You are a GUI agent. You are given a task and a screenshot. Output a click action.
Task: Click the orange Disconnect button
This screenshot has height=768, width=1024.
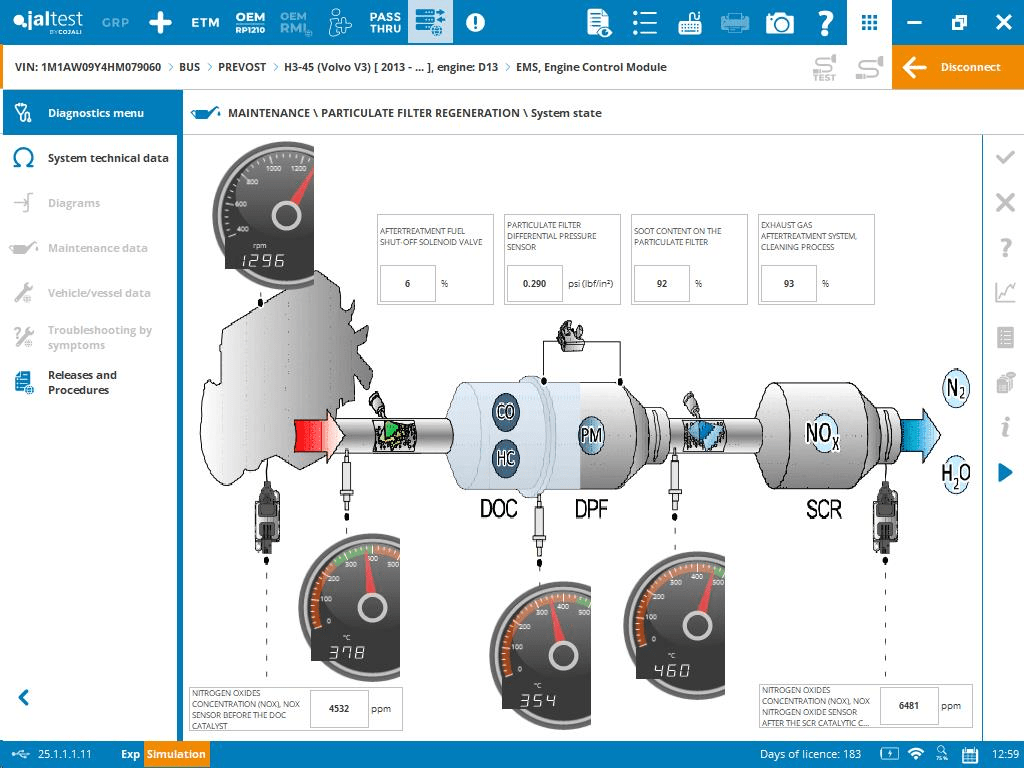pos(958,67)
